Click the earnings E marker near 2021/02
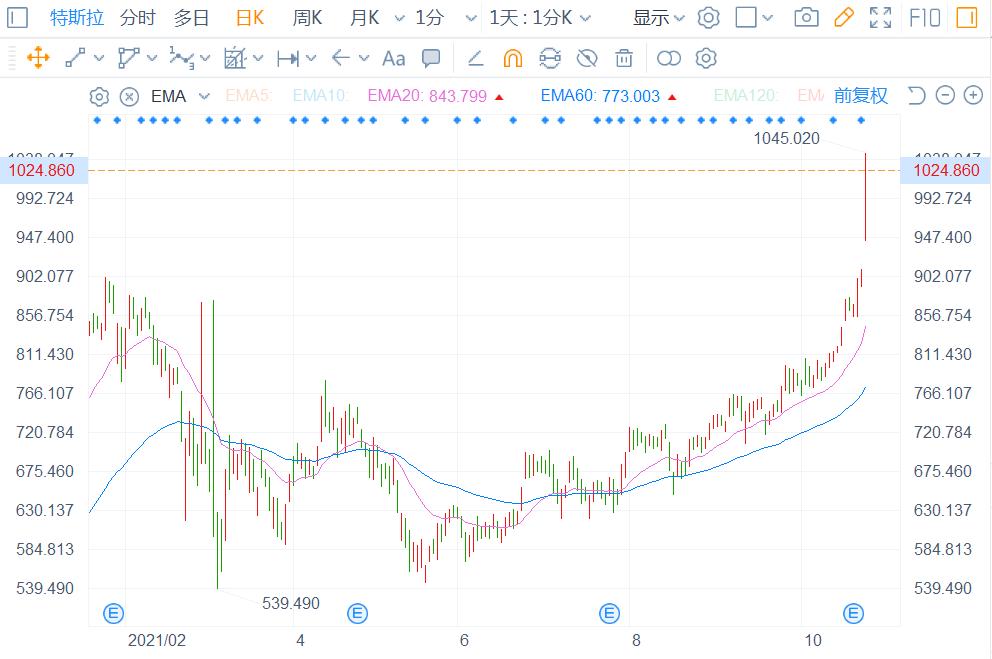Screen dimensions: 992x659 tap(114, 613)
